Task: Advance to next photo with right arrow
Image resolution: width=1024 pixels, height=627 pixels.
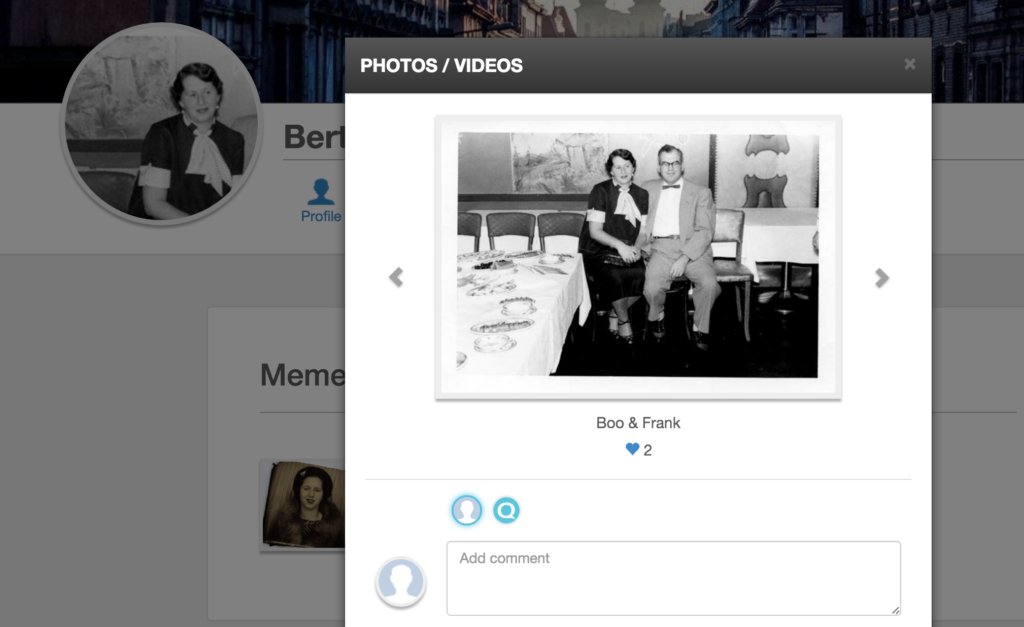Action: [881, 278]
